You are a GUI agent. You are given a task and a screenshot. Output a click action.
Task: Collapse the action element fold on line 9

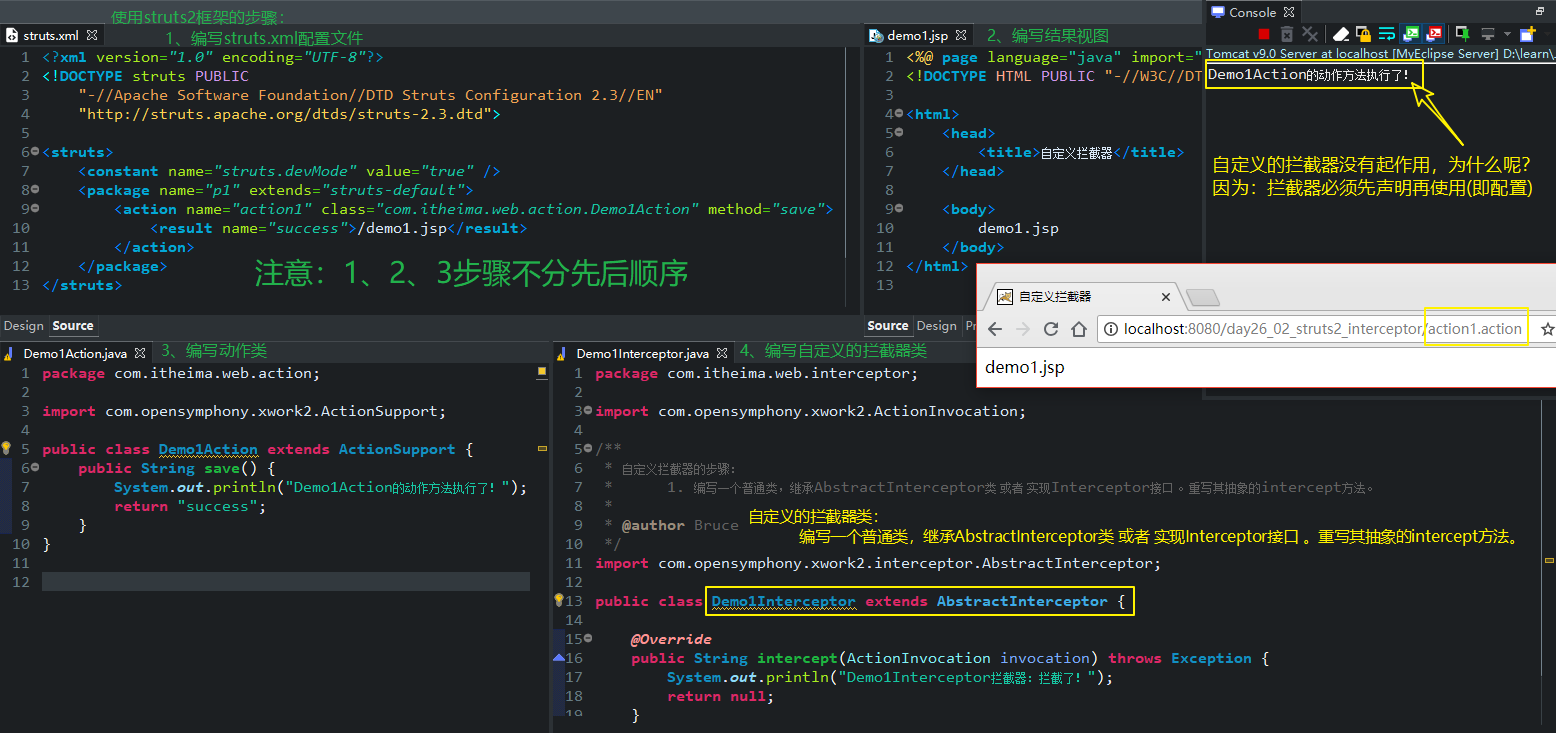click(35, 209)
